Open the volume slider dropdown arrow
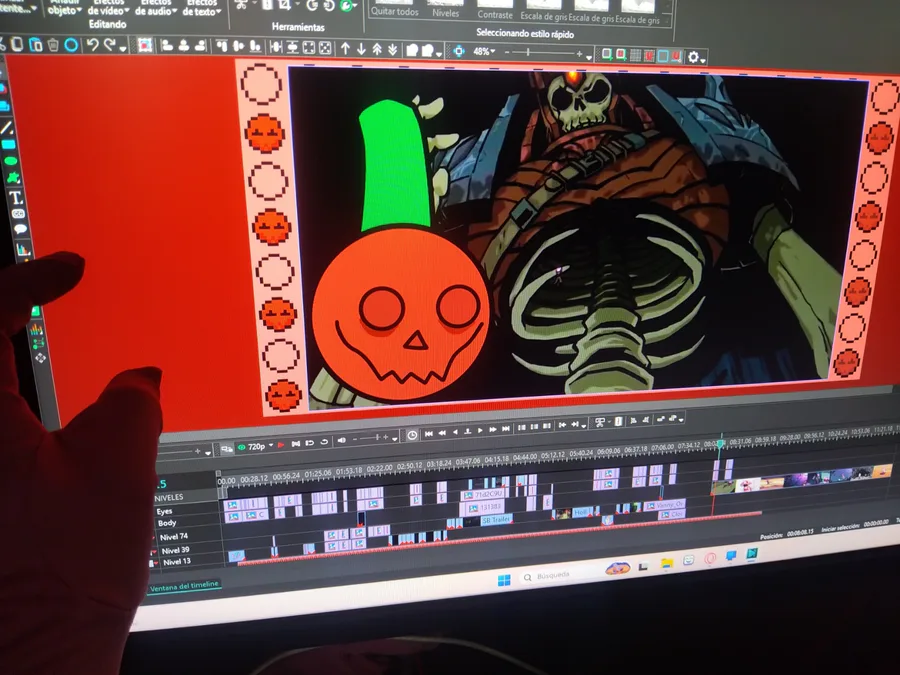This screenshot has height=675, width=900. 395,439
